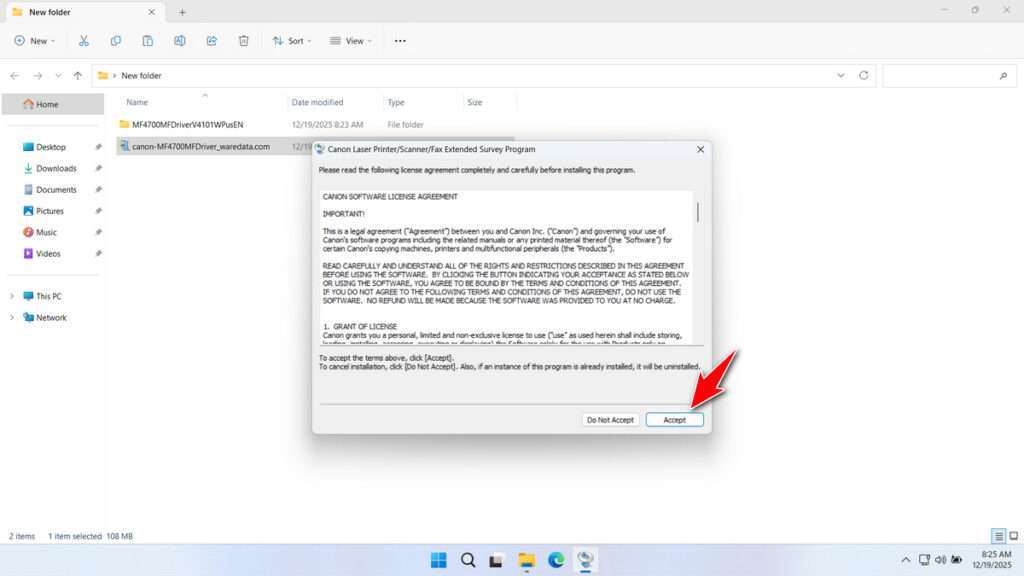Switch to the details view layout
This screenshot has width=1024, height=576.
[998, 537]
